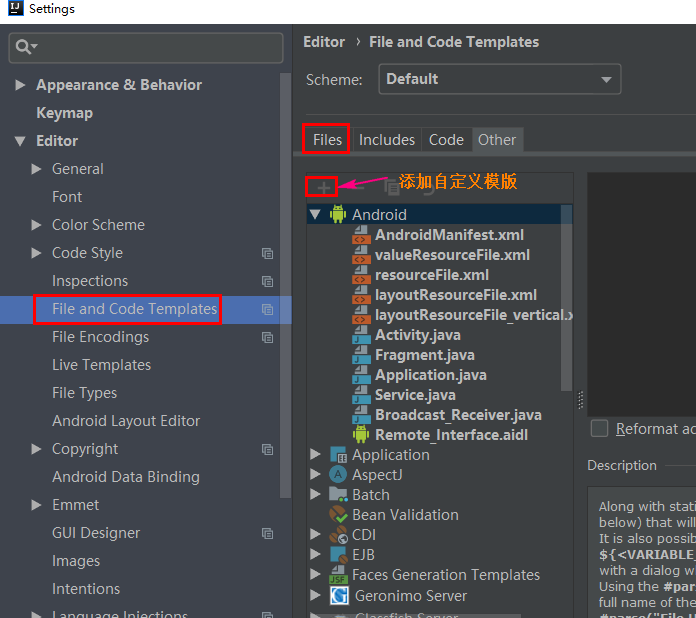Expand the Code Style node
Viewport: 696px width, 618px height.
[x=36, y=253]
